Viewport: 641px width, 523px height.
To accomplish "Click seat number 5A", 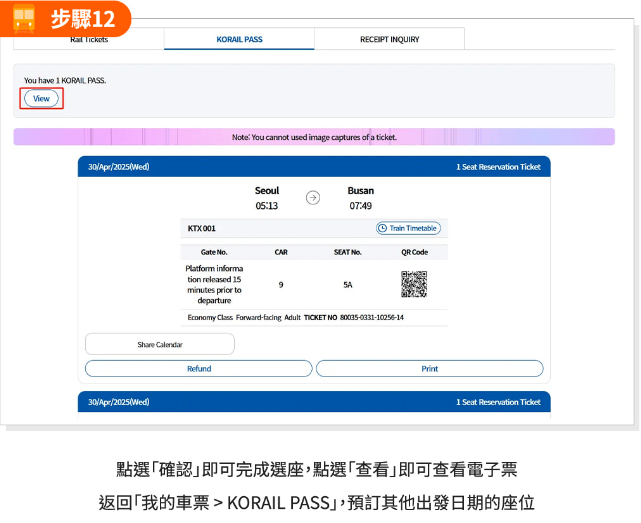I will pos(347,285).
